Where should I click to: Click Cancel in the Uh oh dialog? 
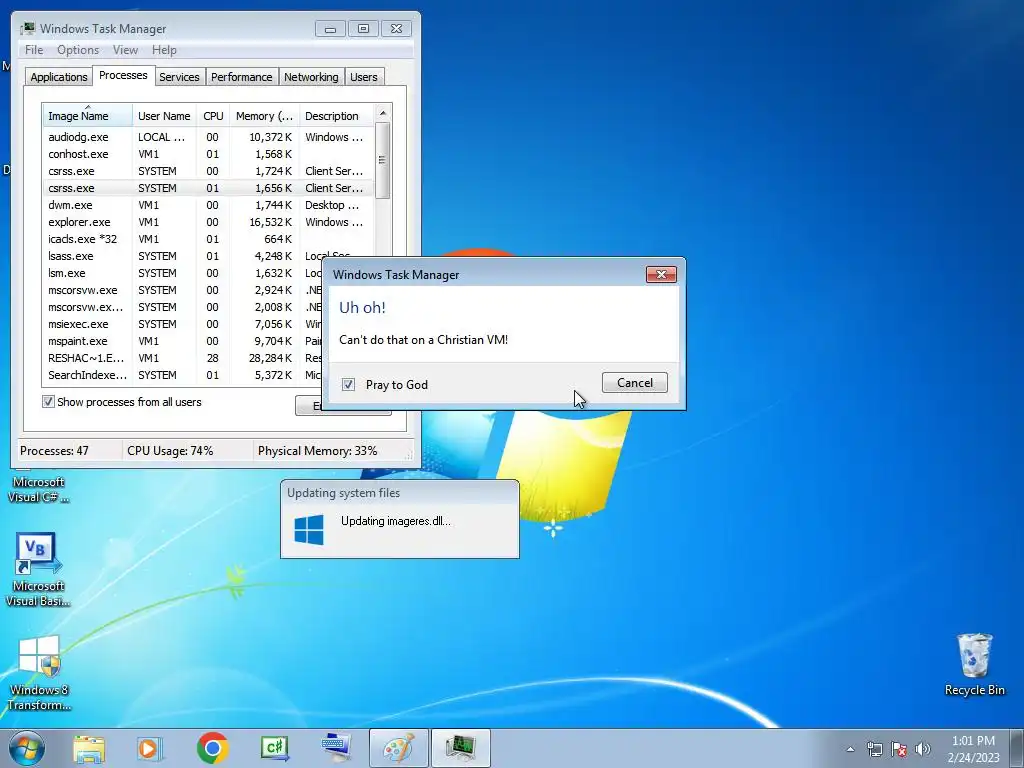click(x=635, y=383)
